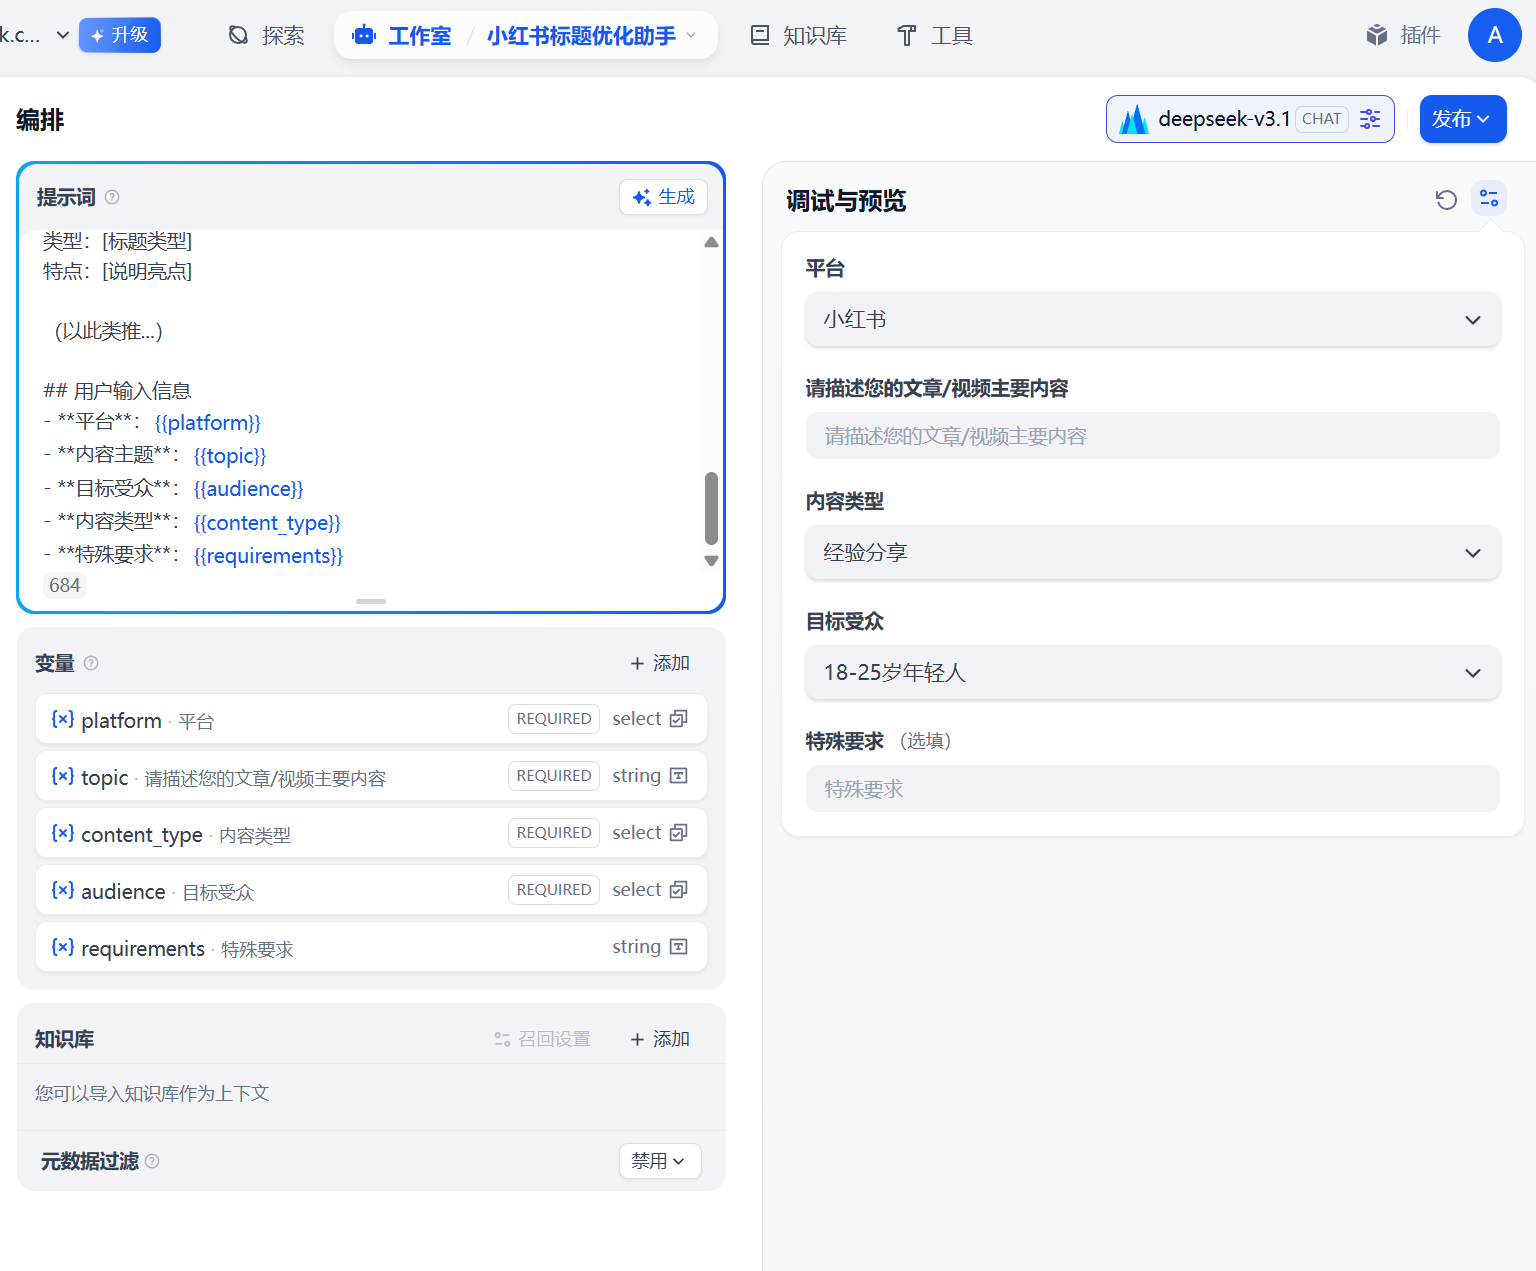Click the help icon beside 提示词

pyautogui.click(x=112, y=197)
